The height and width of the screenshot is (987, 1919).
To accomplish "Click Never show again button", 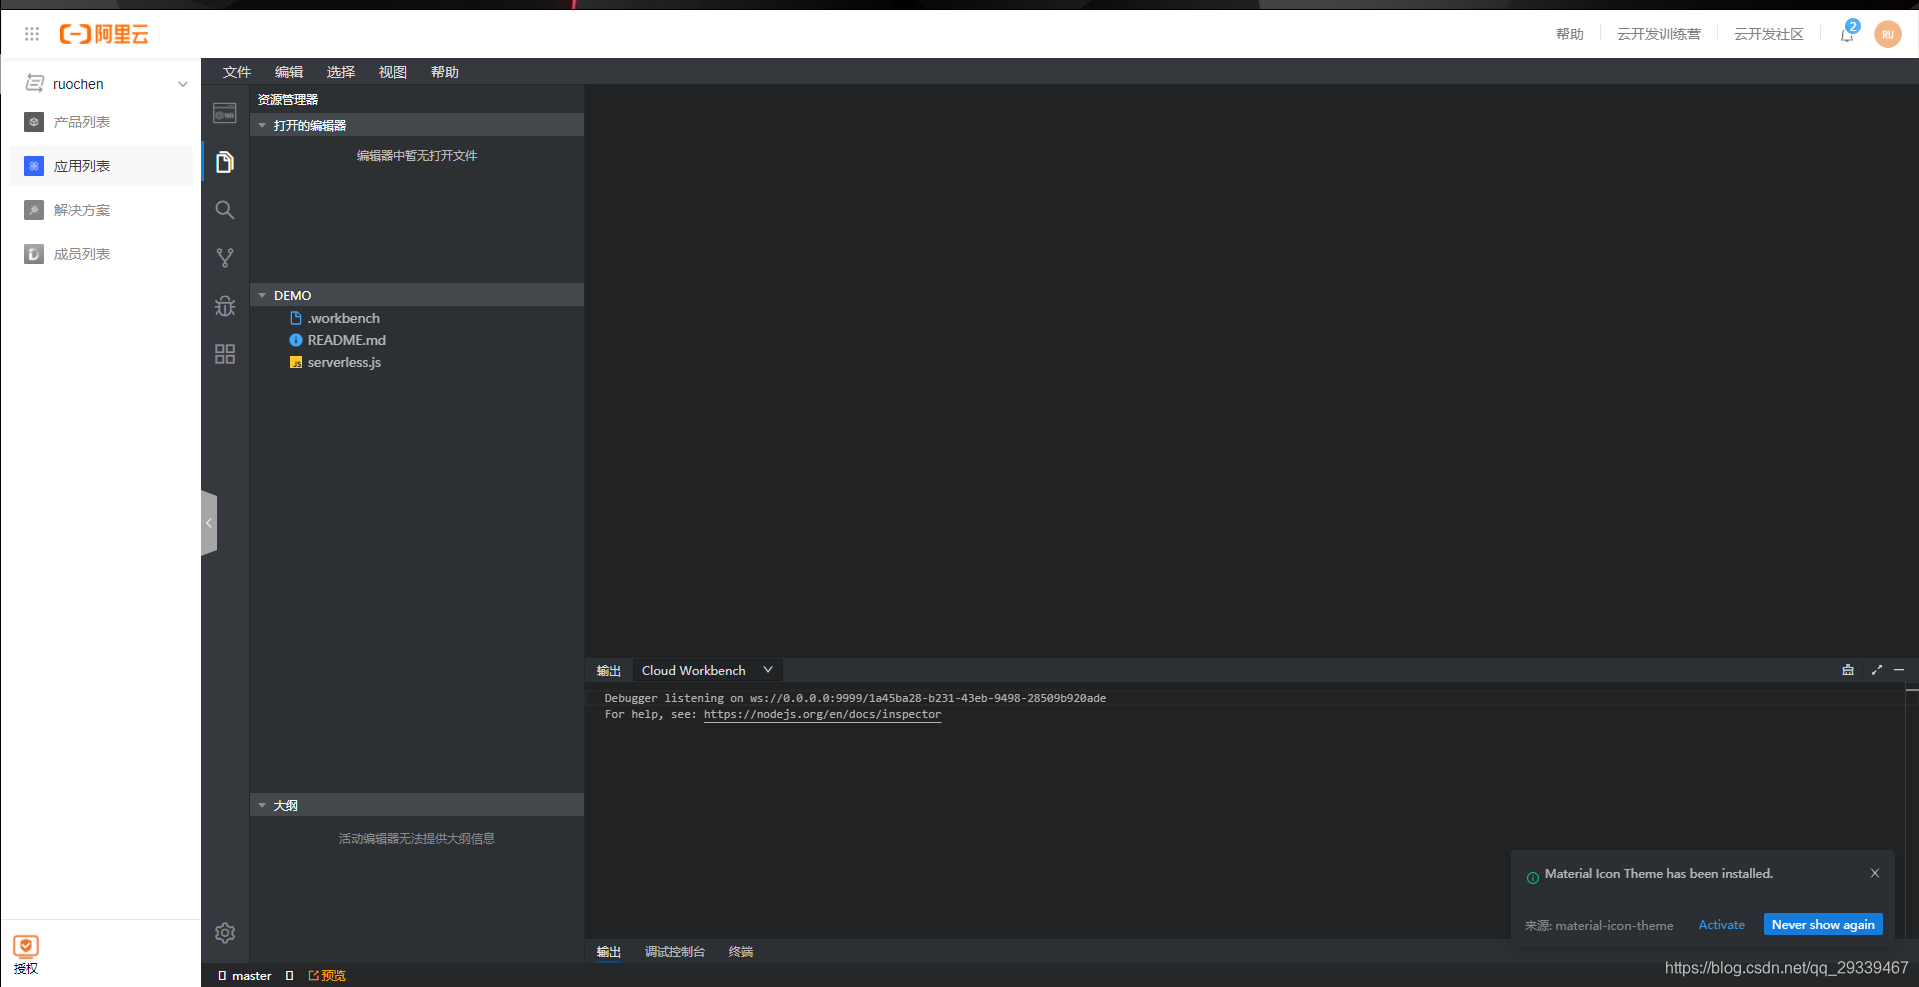I will [x=1823, y=925].
